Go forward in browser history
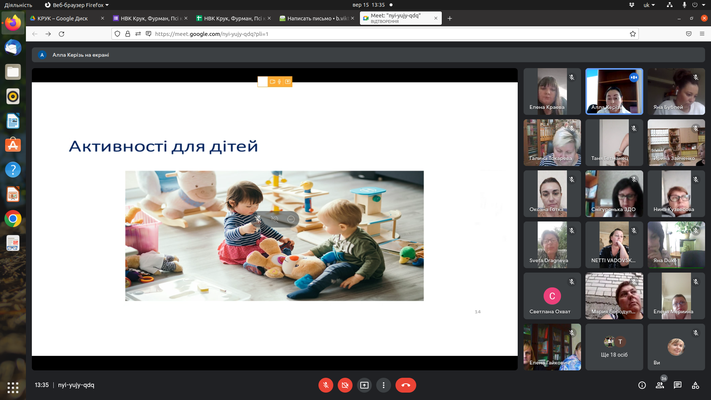This screenshot has width=711, height=400. (x=48, y=34)
